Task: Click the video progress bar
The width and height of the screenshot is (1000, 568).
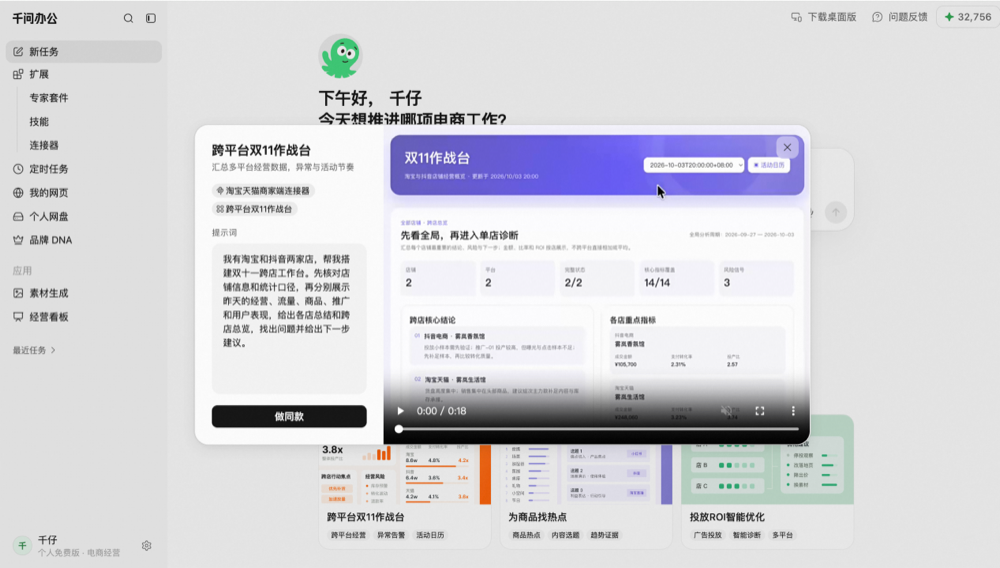Action: click(x=598, y=430)
